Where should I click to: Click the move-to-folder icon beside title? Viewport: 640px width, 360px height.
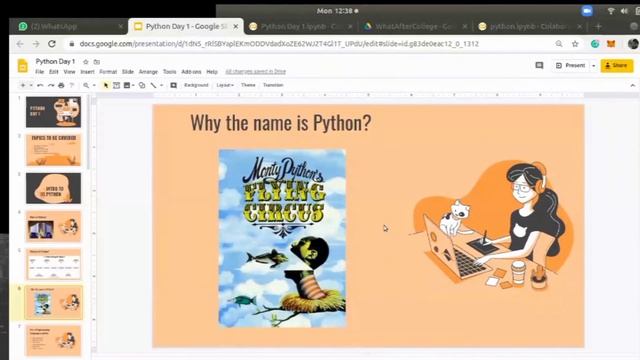(97, 62)
